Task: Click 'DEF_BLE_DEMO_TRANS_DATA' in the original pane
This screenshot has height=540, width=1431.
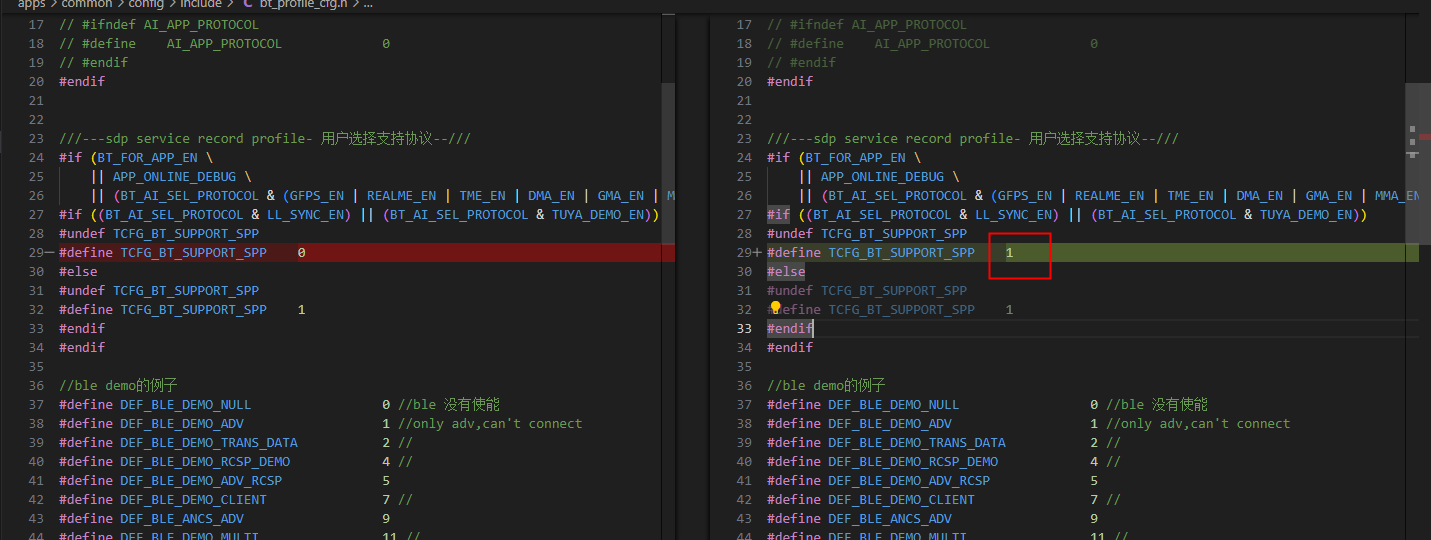Action: click(209, 443)
